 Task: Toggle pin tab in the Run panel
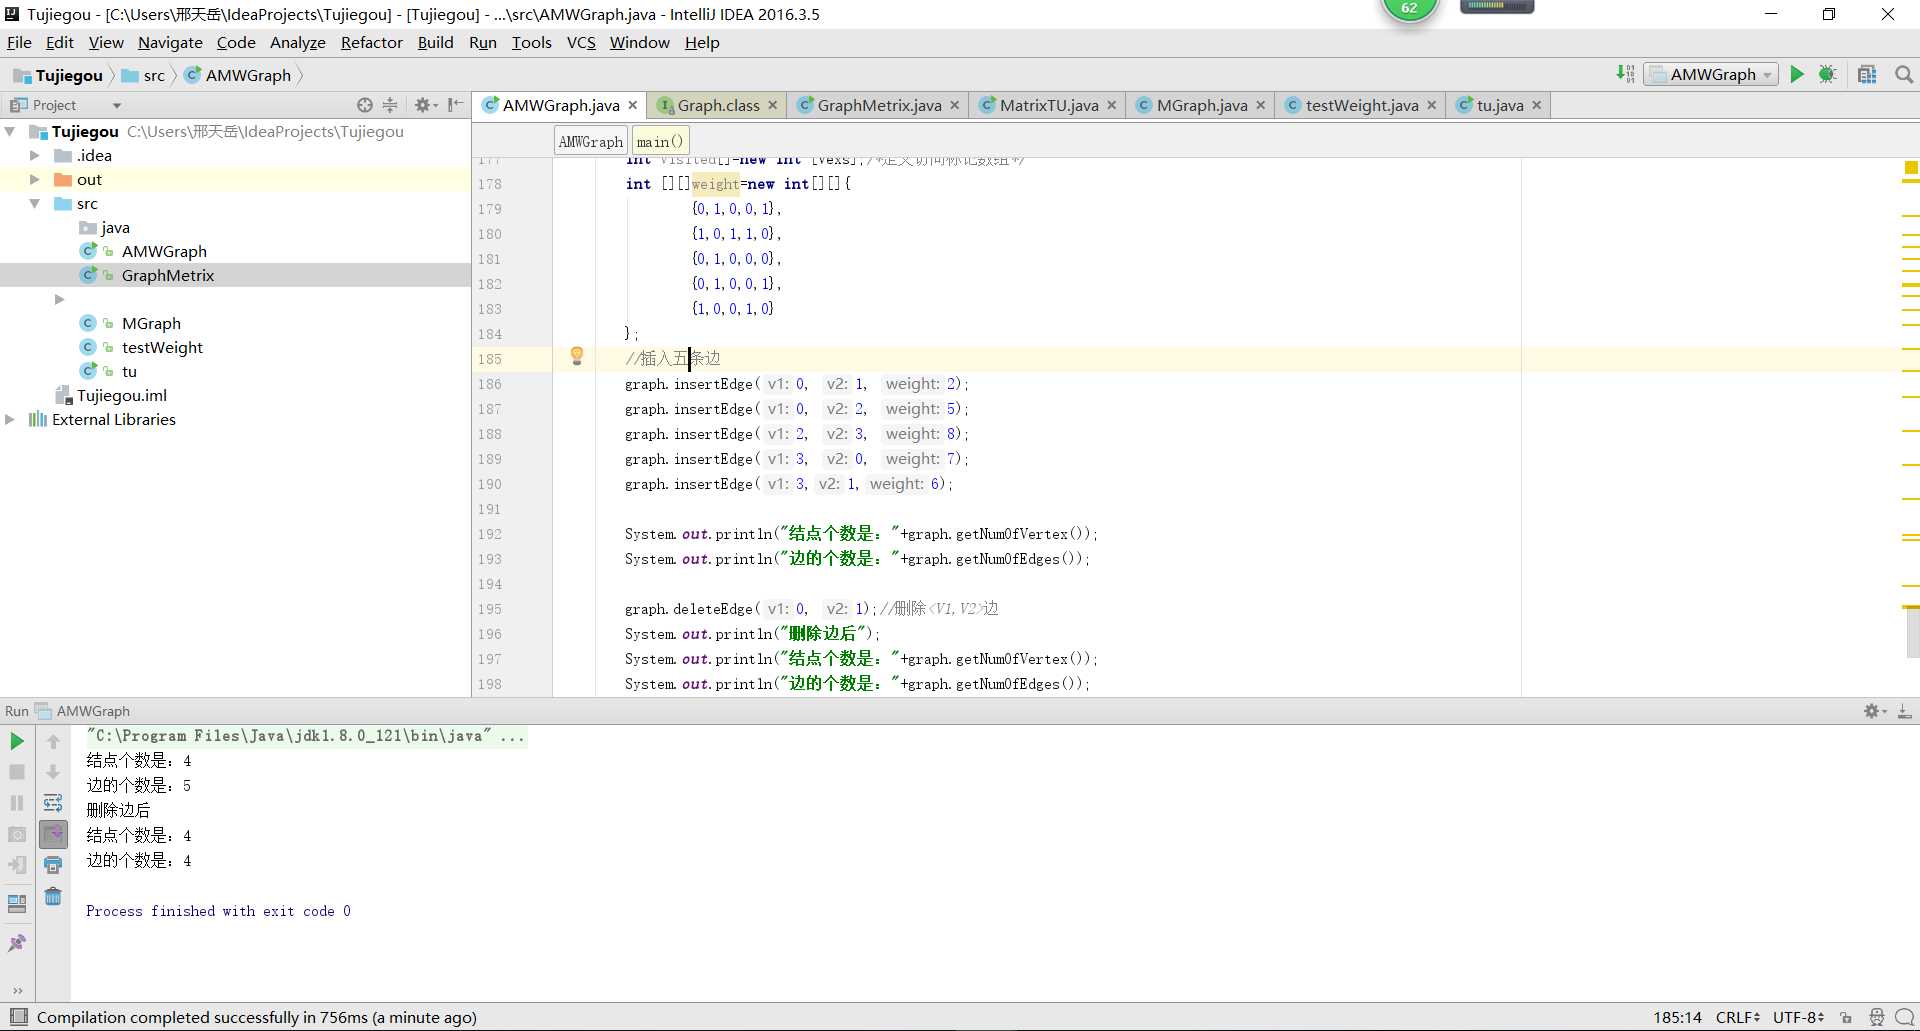17,943
